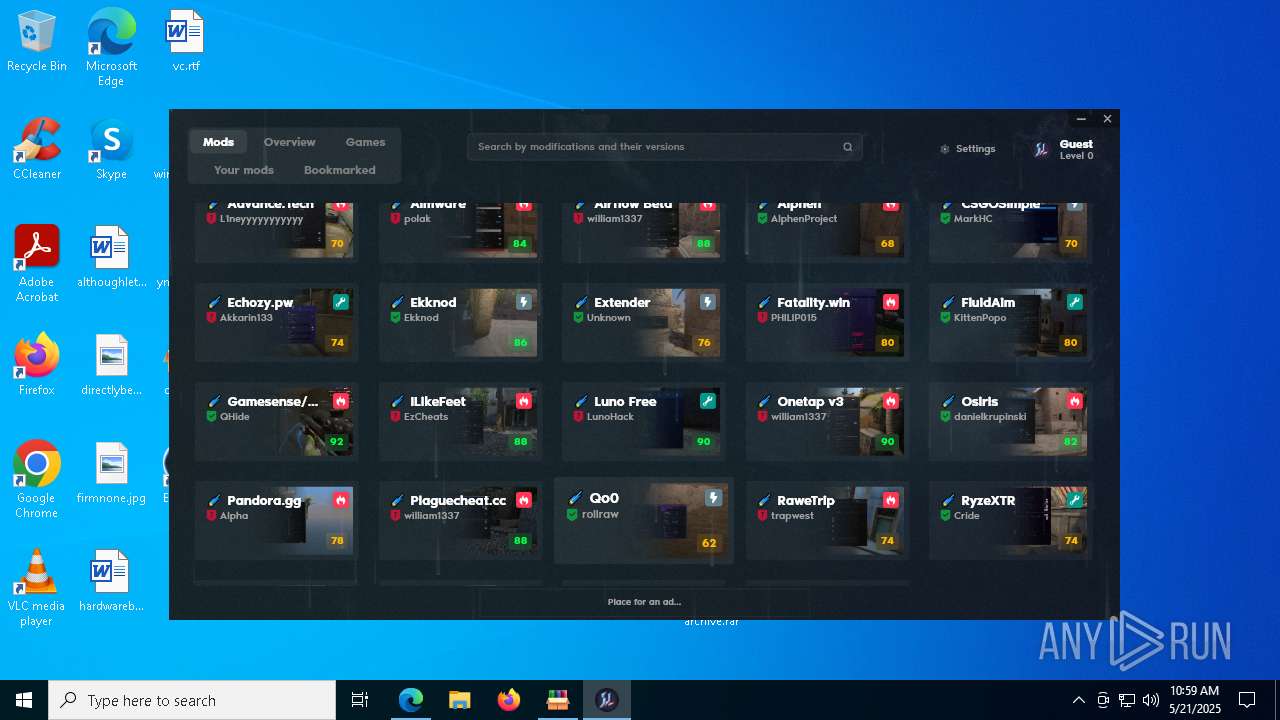Click the green shield next to KittenPopo

tap(946, 318)
